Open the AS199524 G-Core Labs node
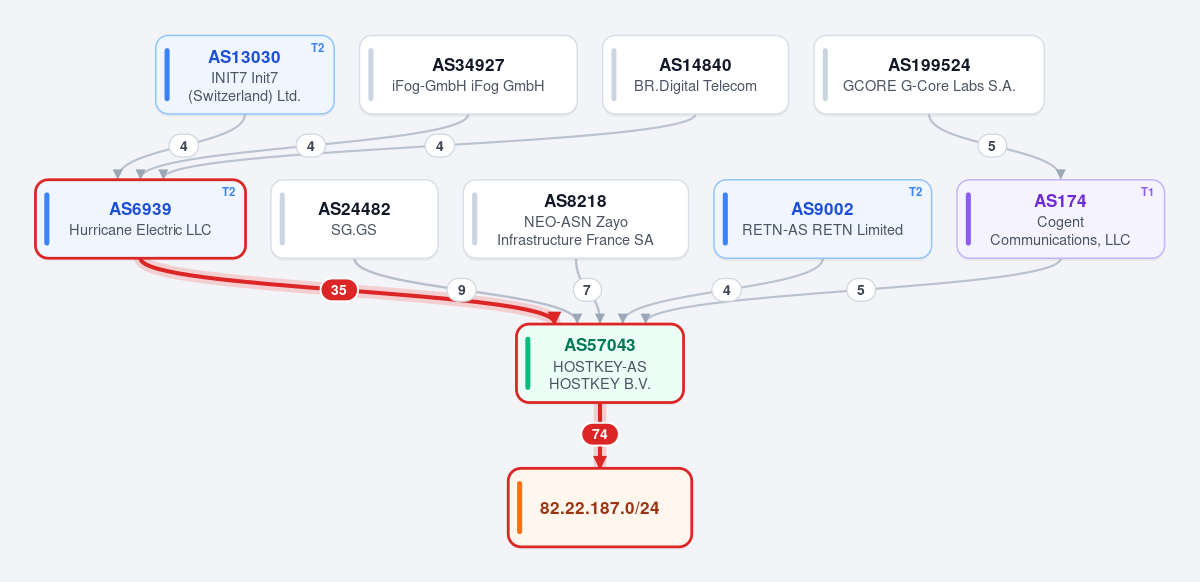 point(929,75)
